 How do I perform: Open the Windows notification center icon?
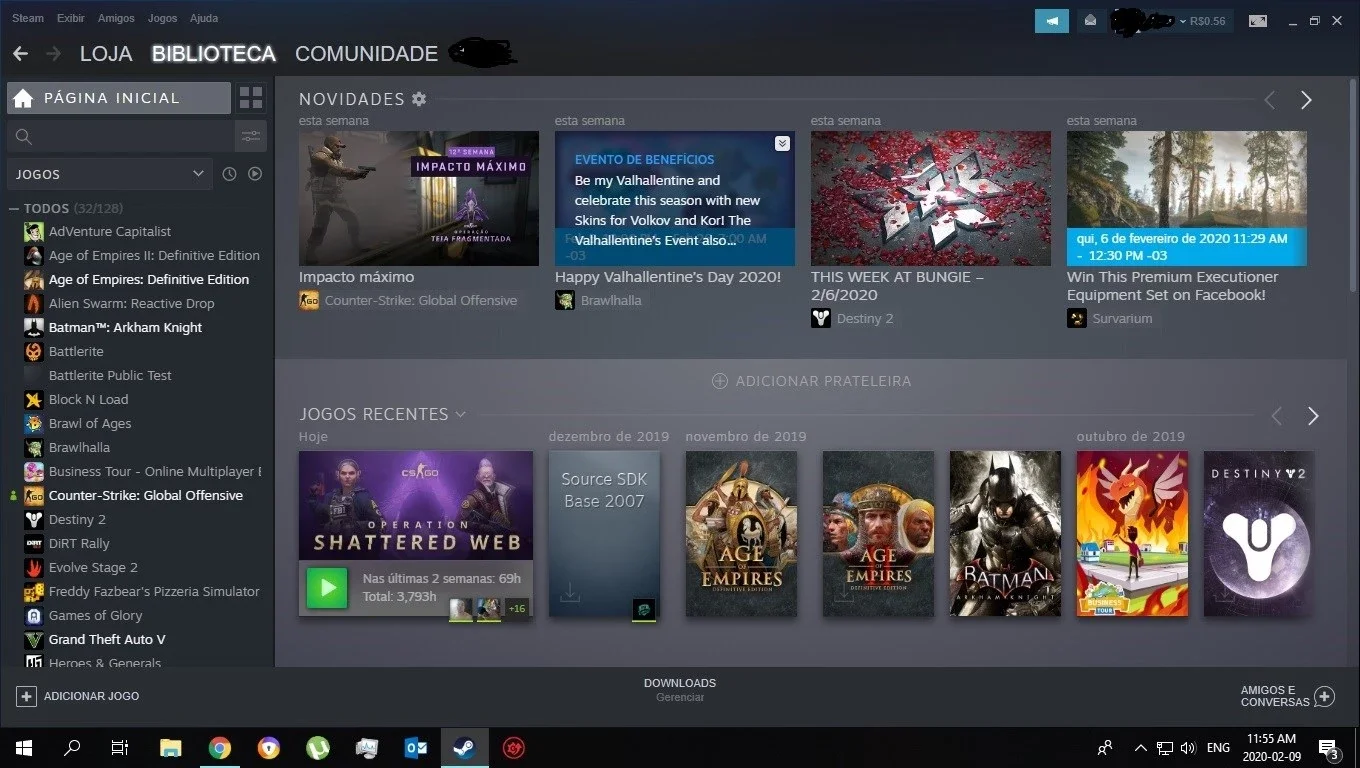(x=1330, y=748)
